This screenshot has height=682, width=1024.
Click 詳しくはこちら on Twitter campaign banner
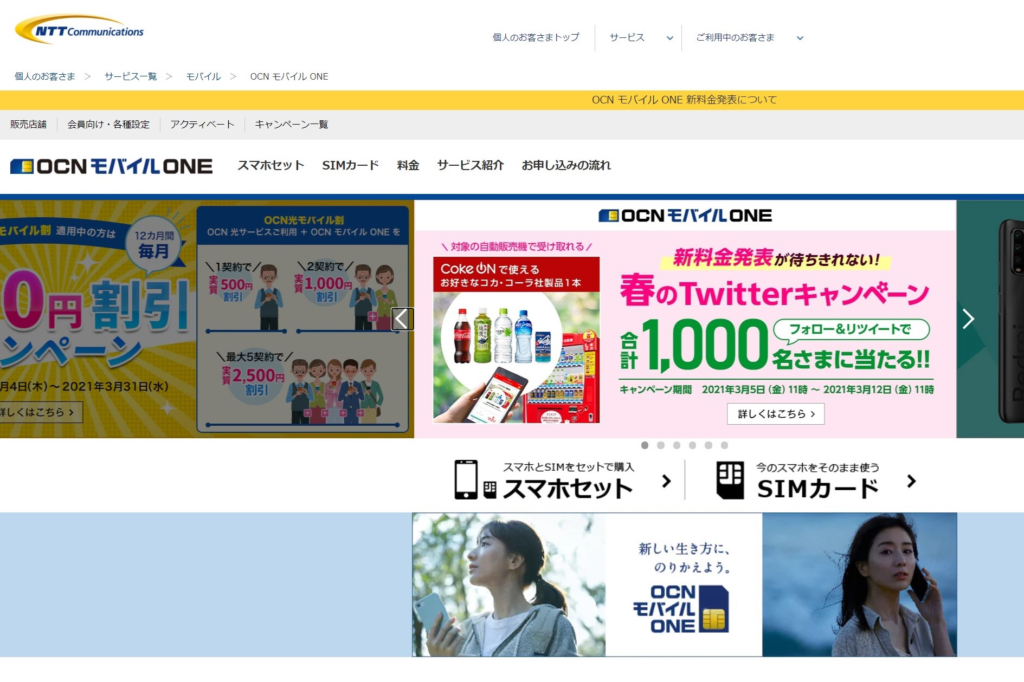pyautogui.click(x=776, y=414)
